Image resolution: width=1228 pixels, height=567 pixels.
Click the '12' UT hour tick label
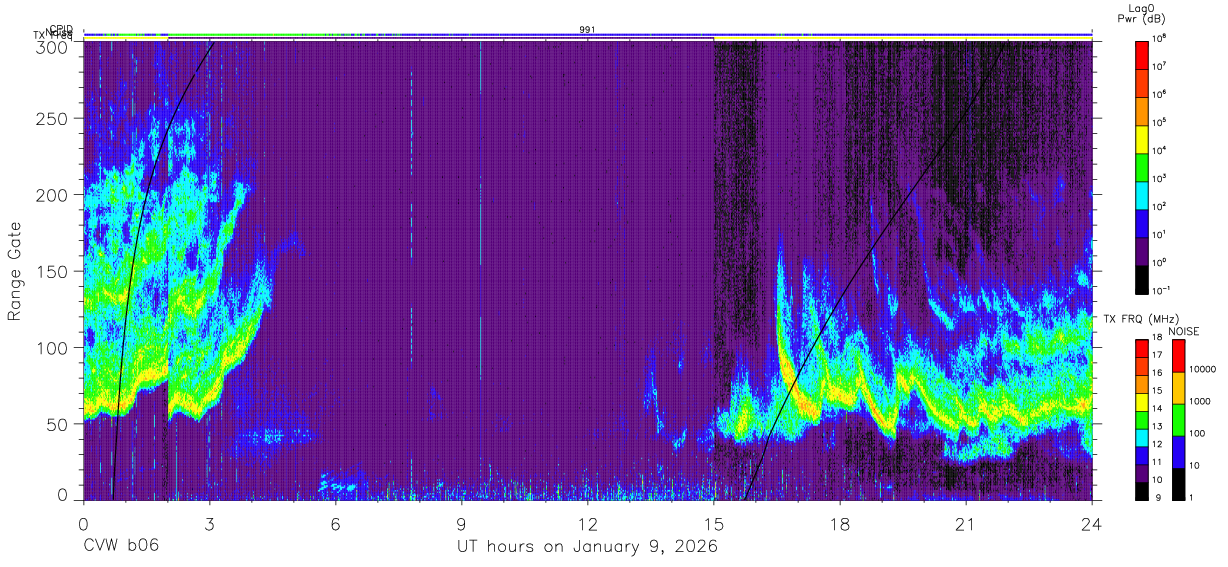(x=588, y=523)
